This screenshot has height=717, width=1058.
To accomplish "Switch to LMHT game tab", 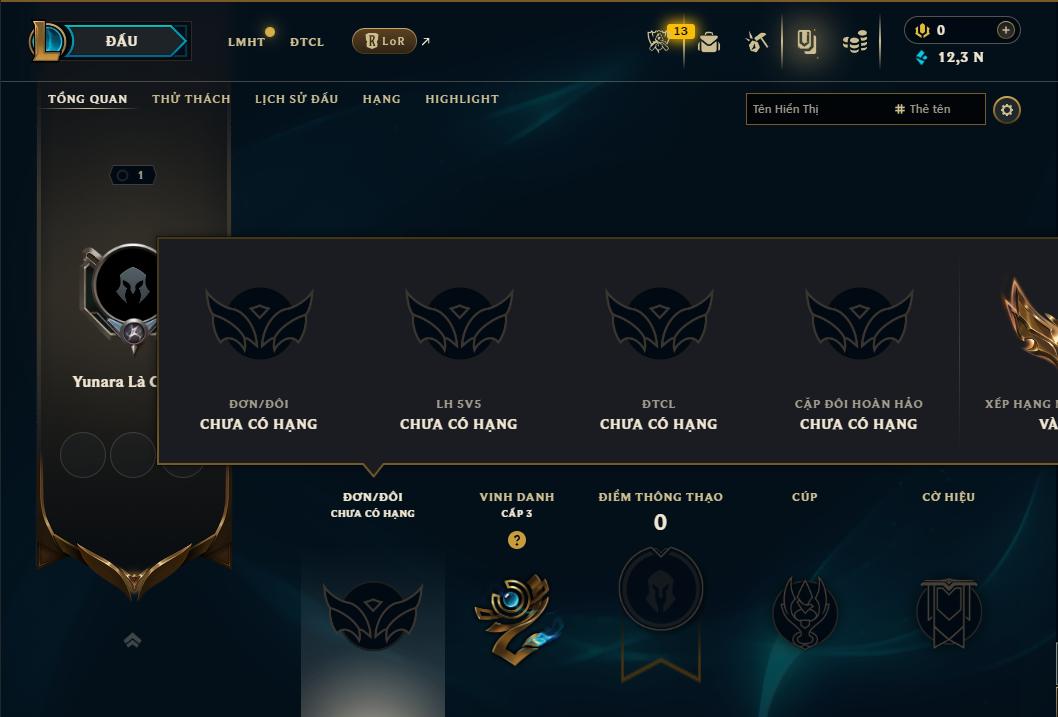I will pyautogui.click(x=246, y=42).
